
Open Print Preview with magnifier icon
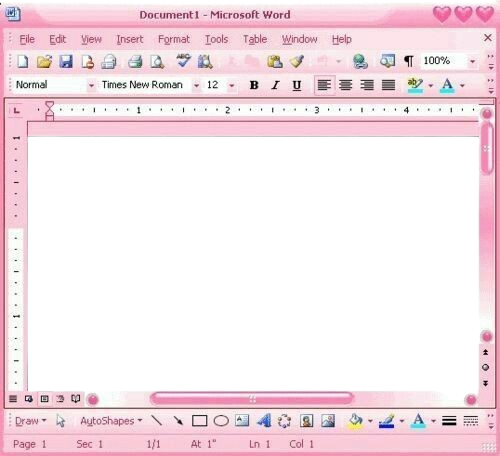pyautogui.click(x=157, y=61)
